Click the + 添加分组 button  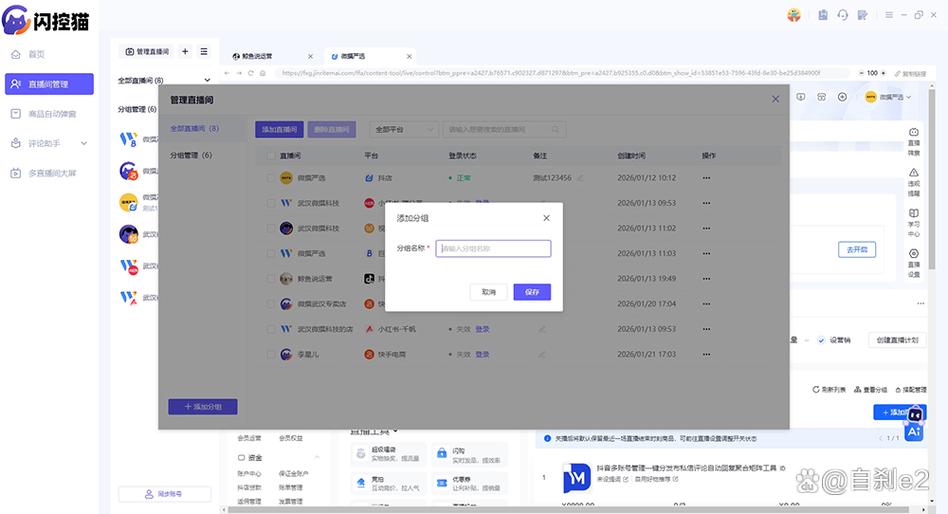point(203,406)
